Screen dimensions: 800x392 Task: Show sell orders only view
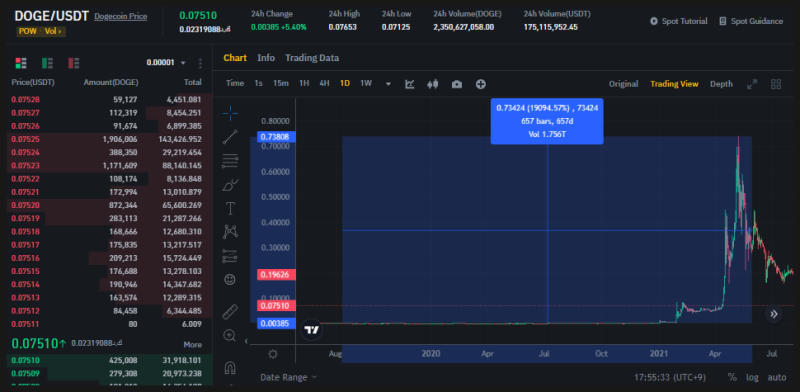74,63
